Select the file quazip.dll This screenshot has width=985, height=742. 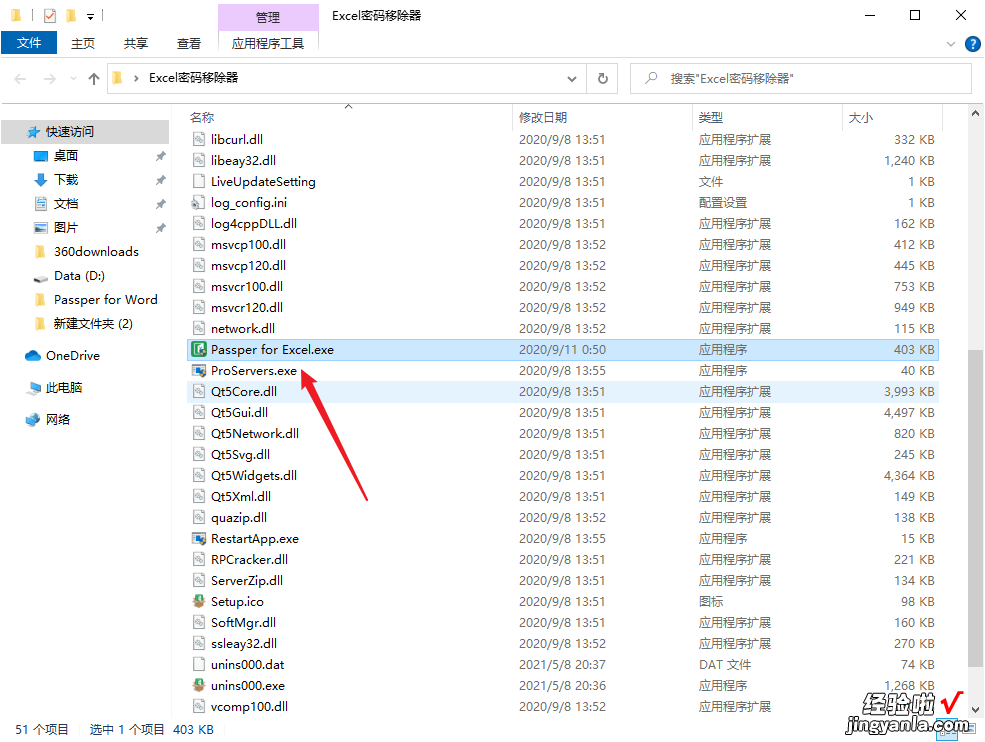click(563, 518)
